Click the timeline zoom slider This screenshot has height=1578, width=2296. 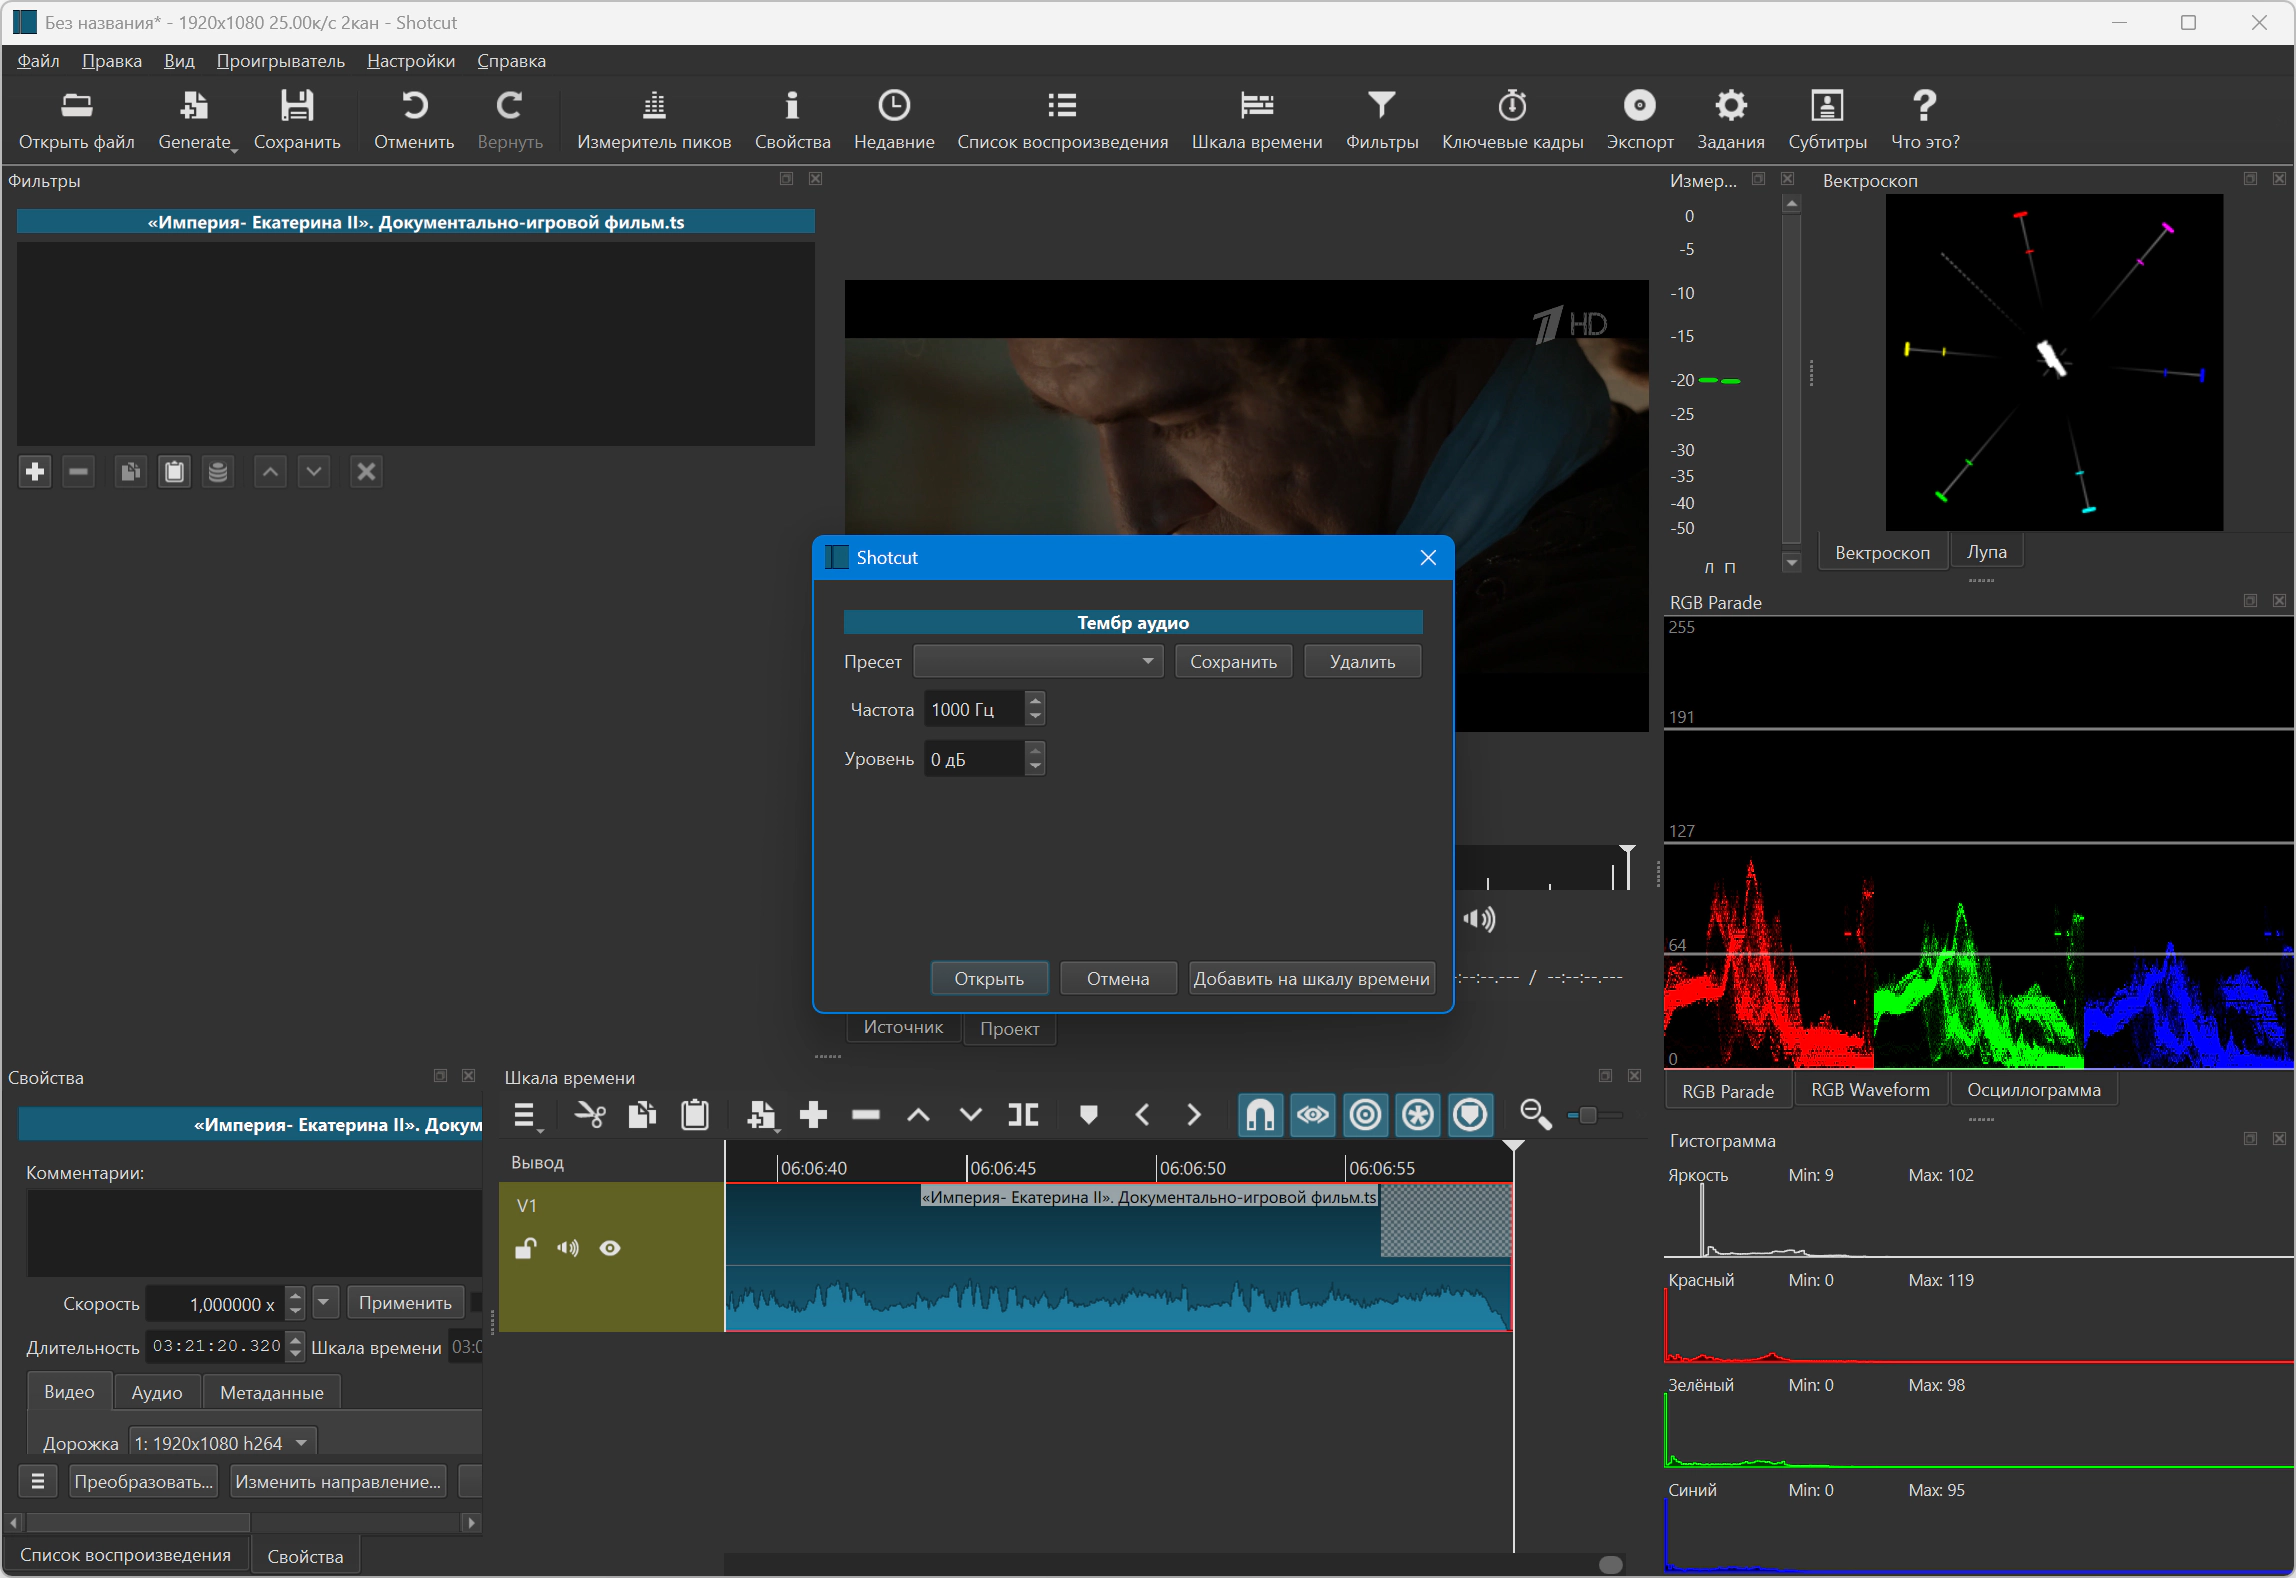tap(1587, 1114)
